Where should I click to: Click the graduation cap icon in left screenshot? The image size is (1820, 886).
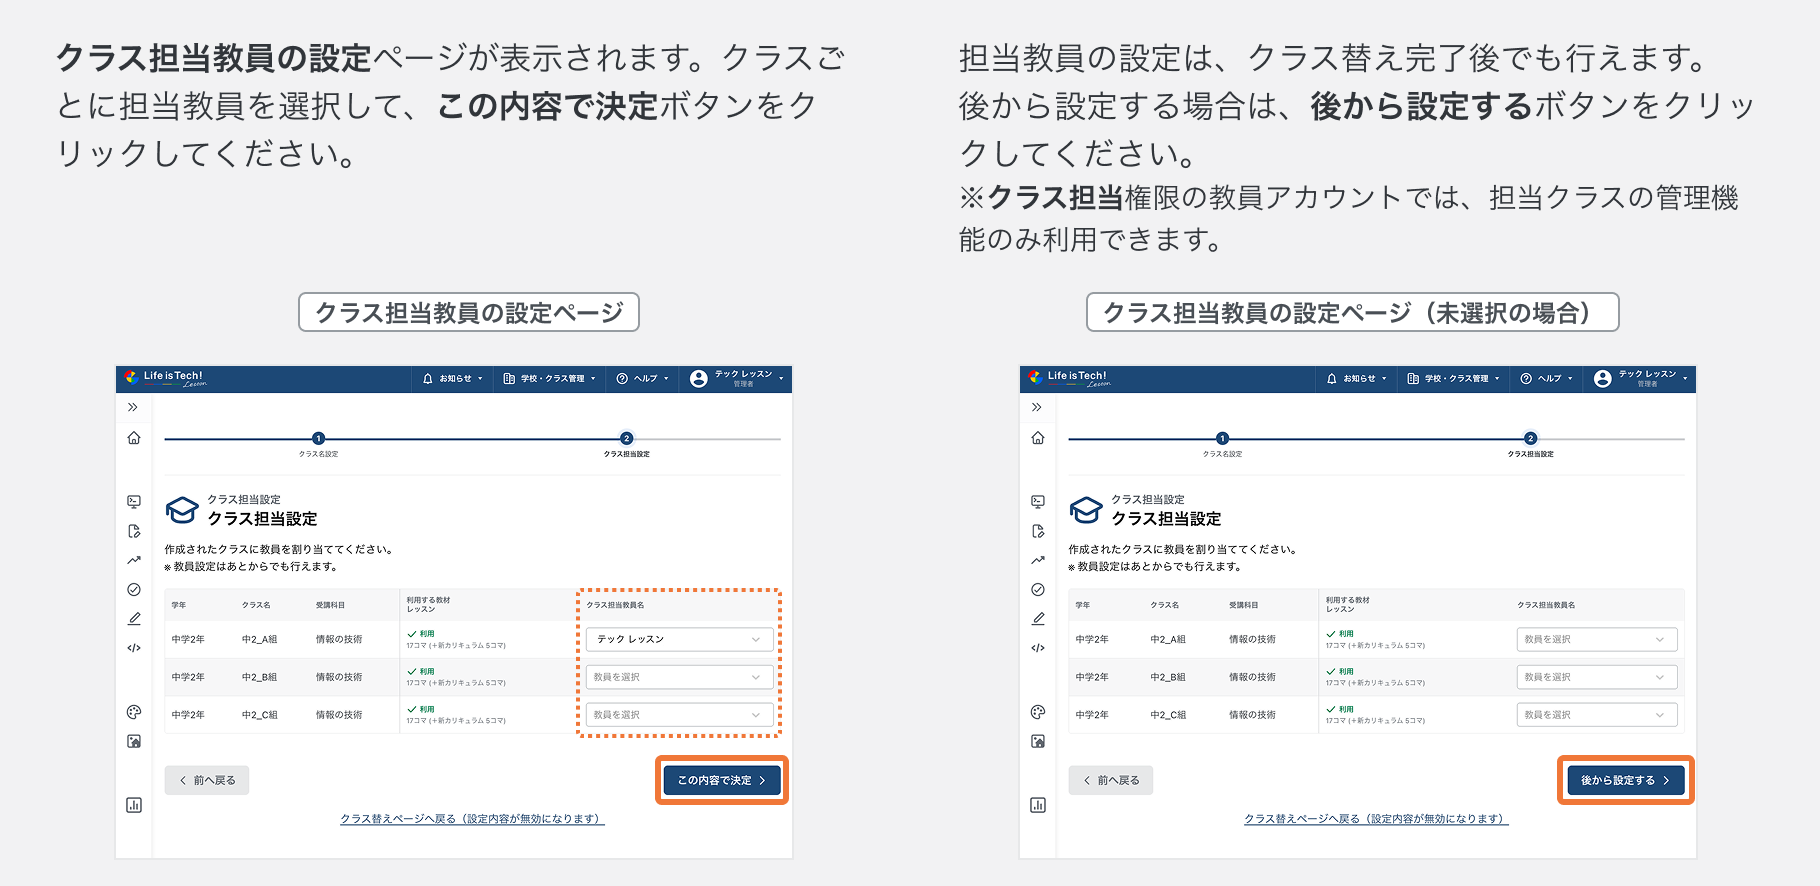pyautogui.click(x=182, y=510)
